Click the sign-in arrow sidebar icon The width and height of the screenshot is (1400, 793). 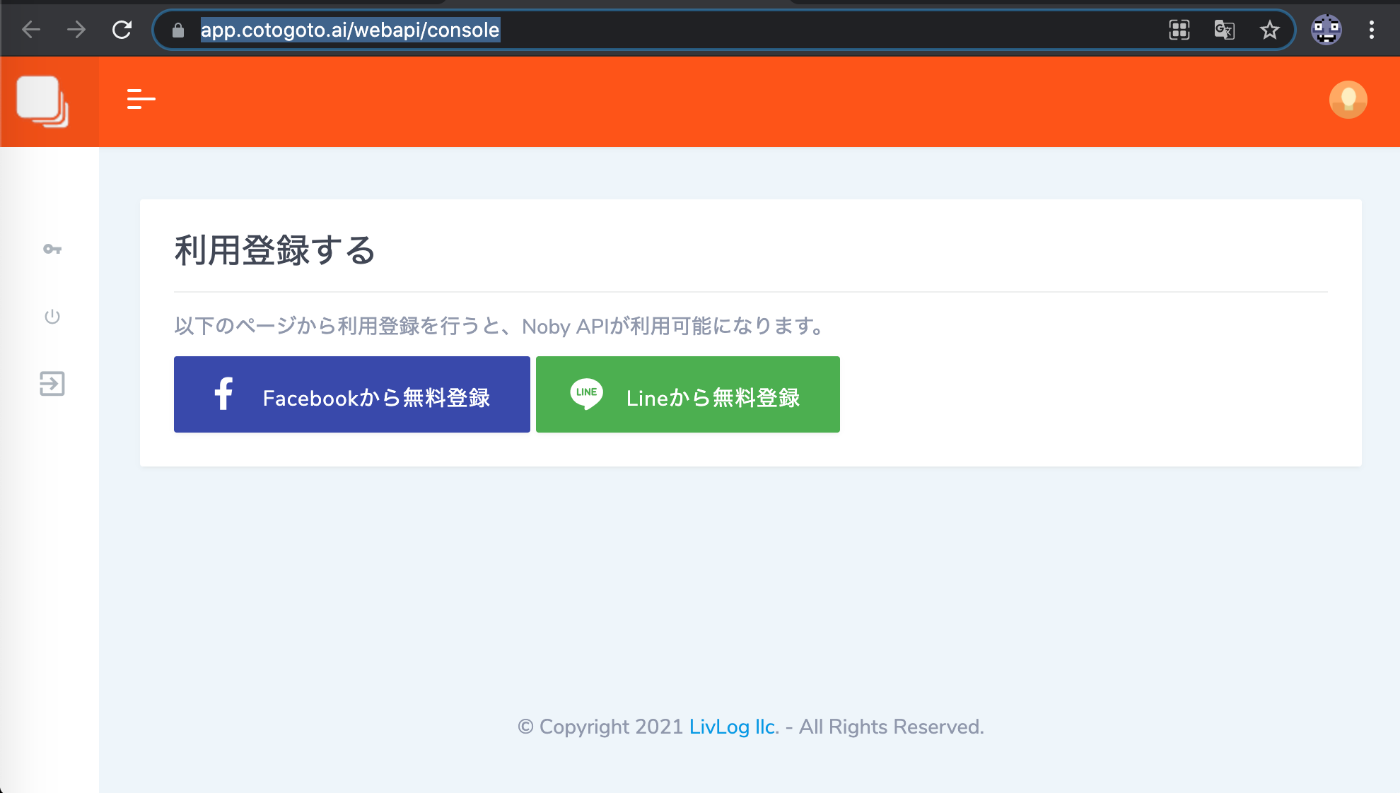(x=52, y=384)
